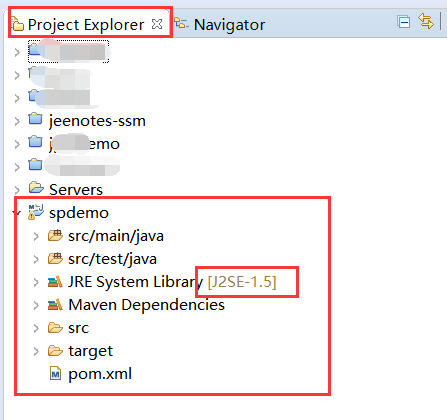447x420 pixels.
Task: Click the plain src folder icon
Action: 55,328
